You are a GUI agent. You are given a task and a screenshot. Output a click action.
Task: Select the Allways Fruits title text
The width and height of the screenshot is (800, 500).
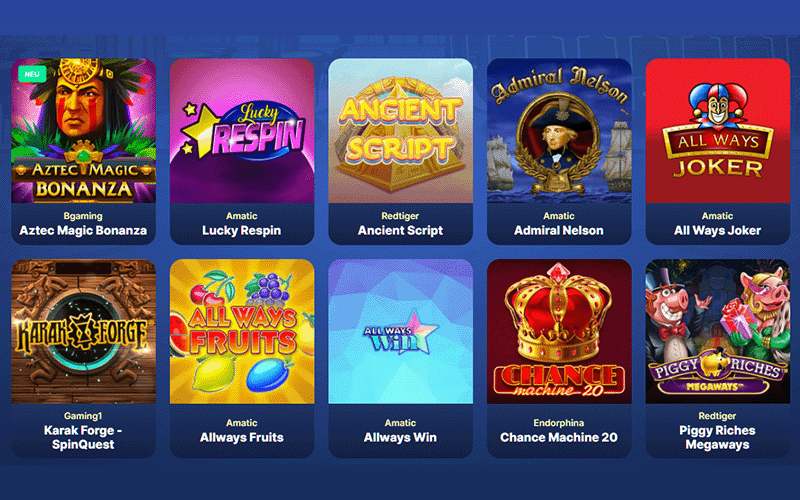(242, 438)
